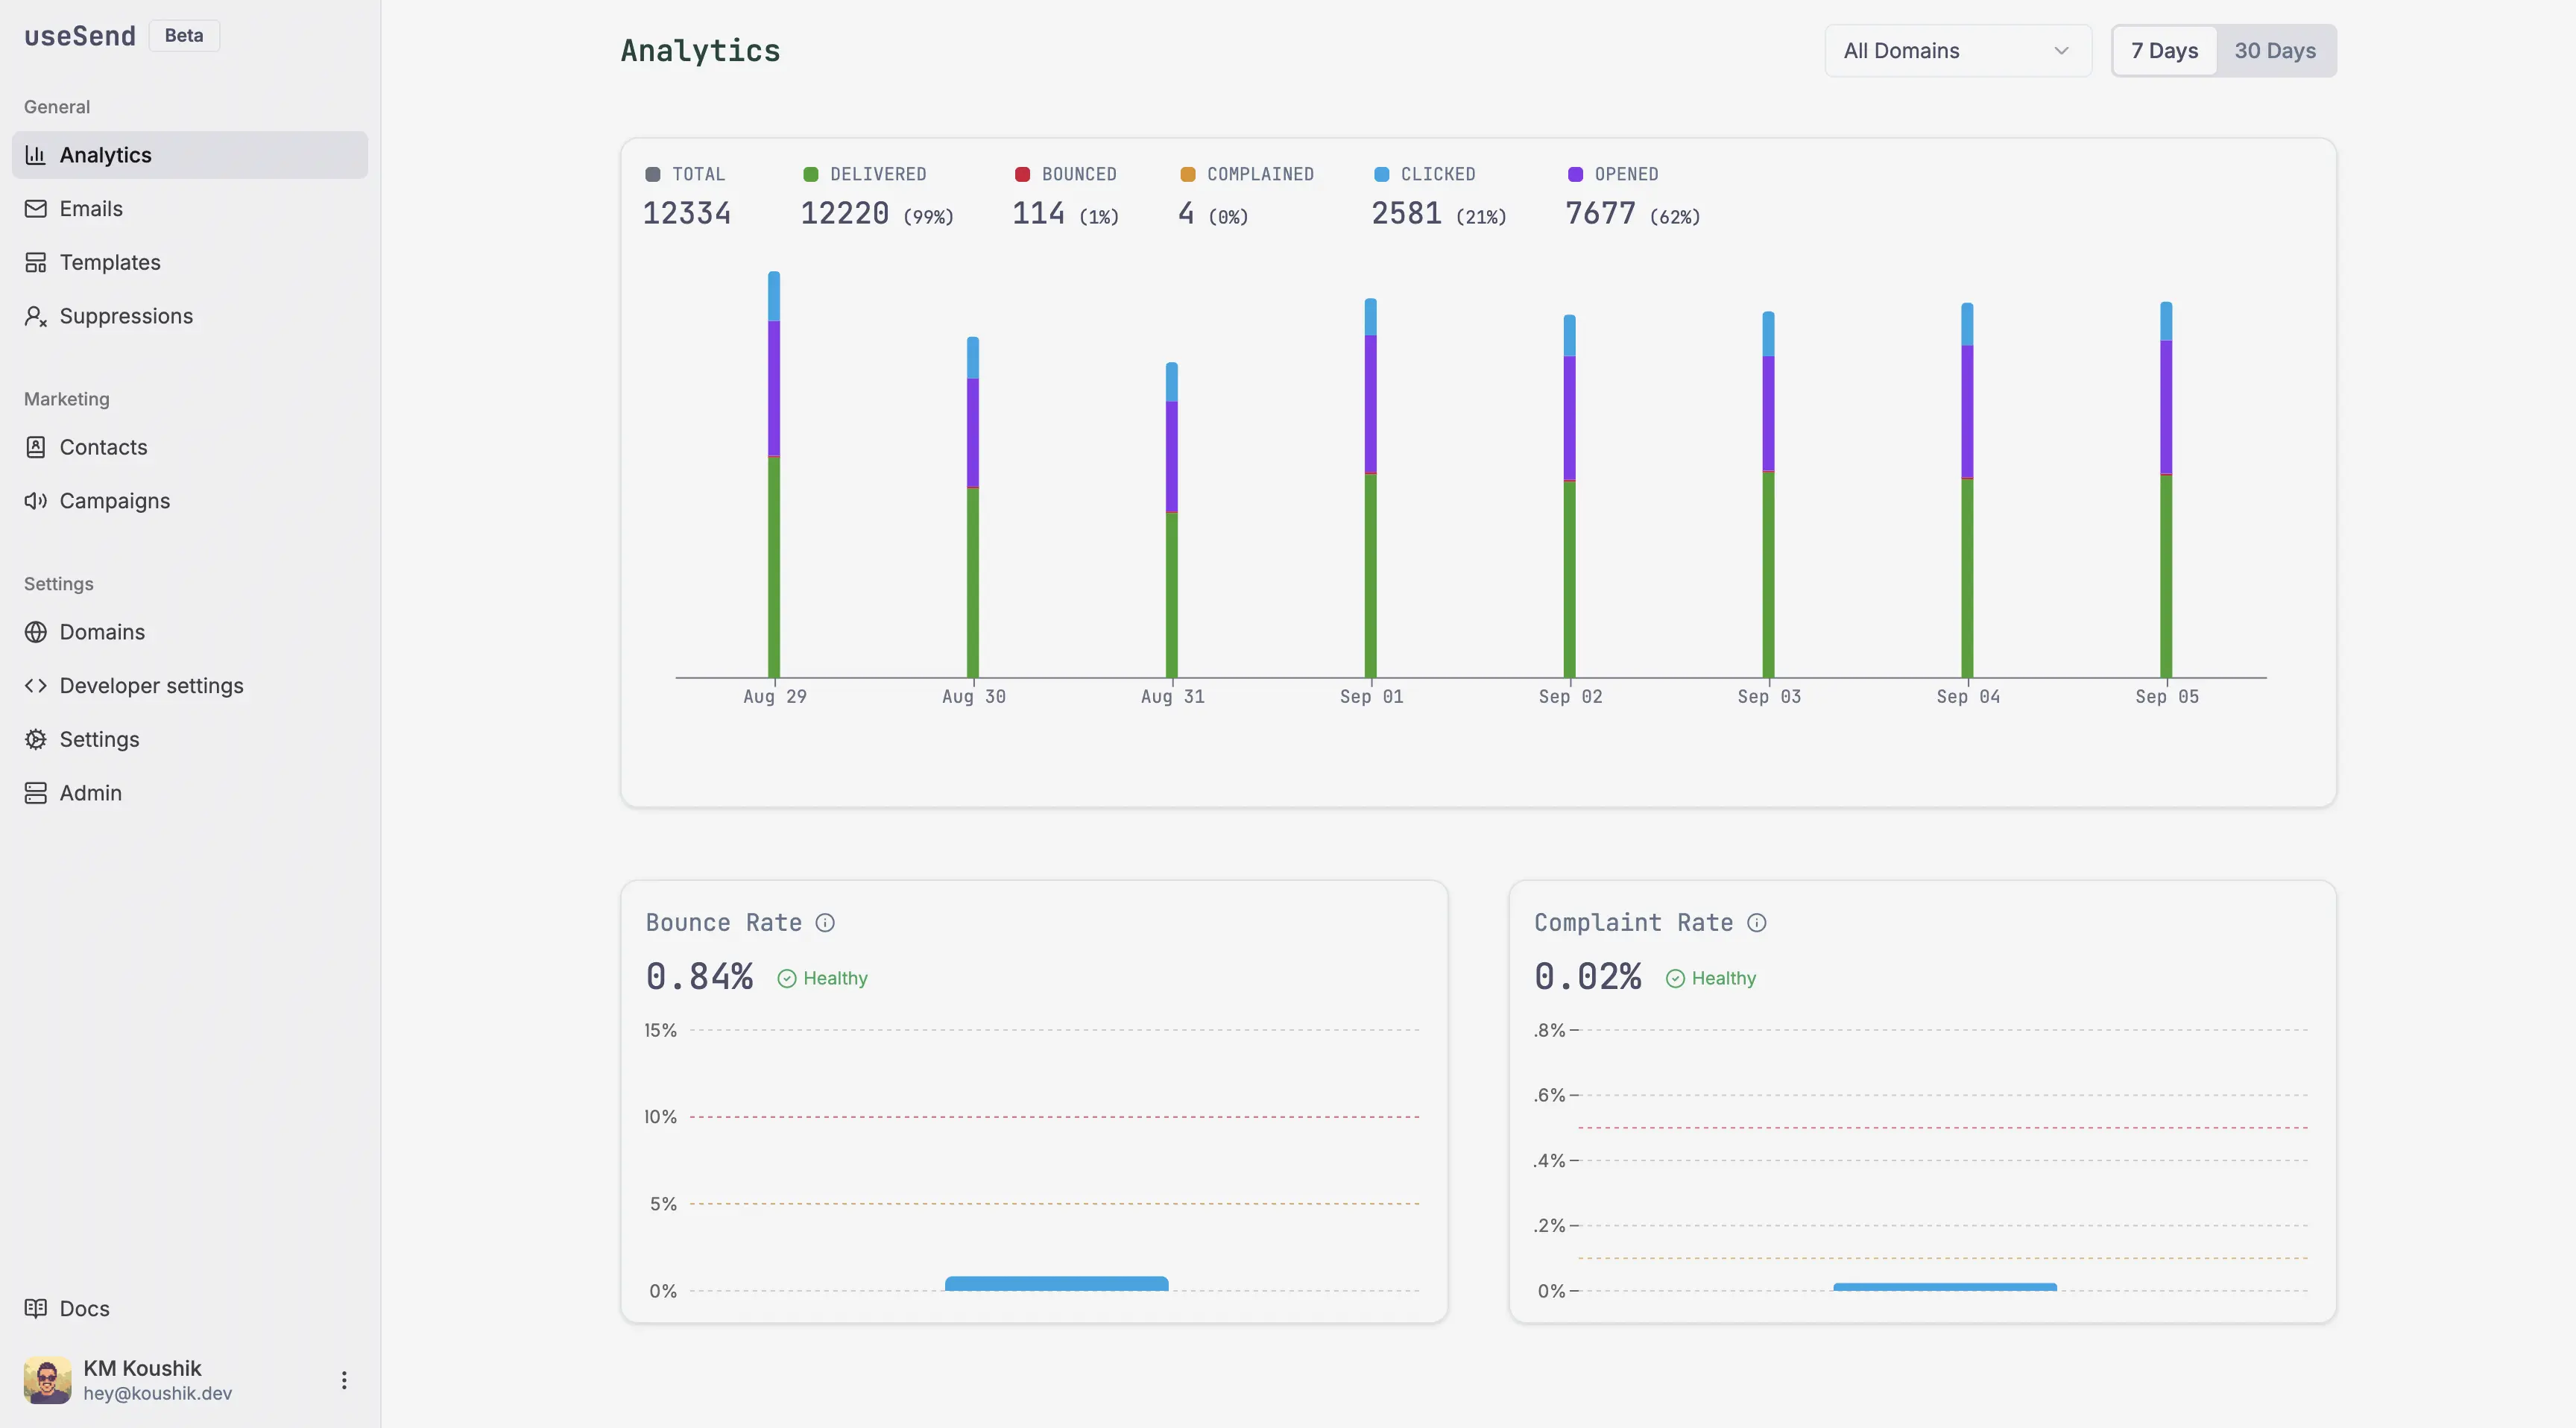Click the useSend logo text

(80, 36)
